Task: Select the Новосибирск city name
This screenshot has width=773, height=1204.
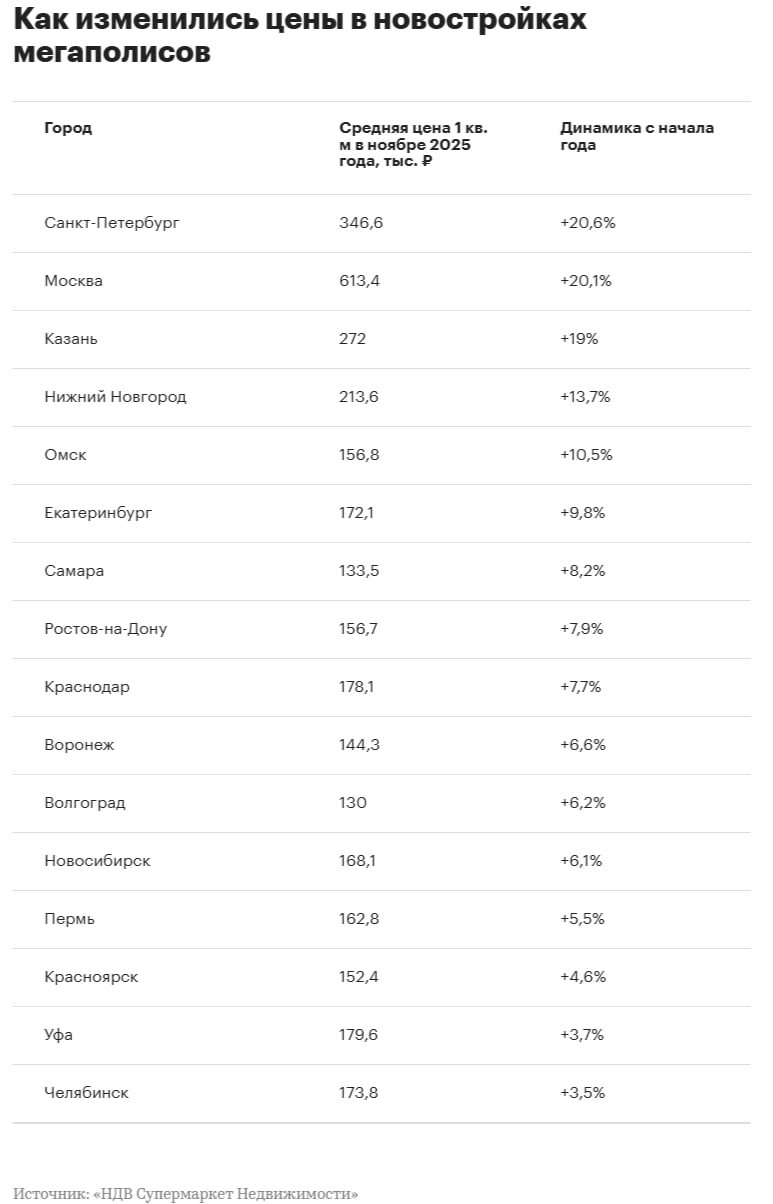Action: pyautogui.click(x=97, y=861)
